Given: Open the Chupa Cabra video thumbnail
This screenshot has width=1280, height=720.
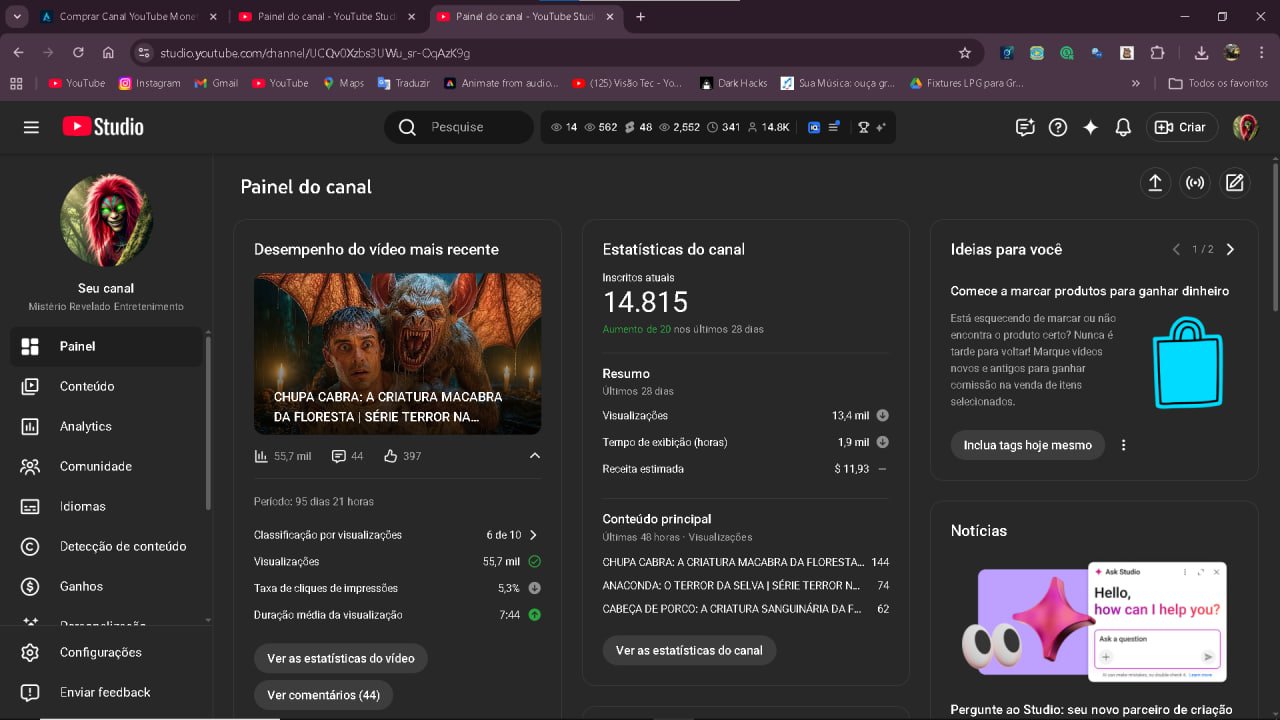Looking at the screenshot, I should click(397, 354).
